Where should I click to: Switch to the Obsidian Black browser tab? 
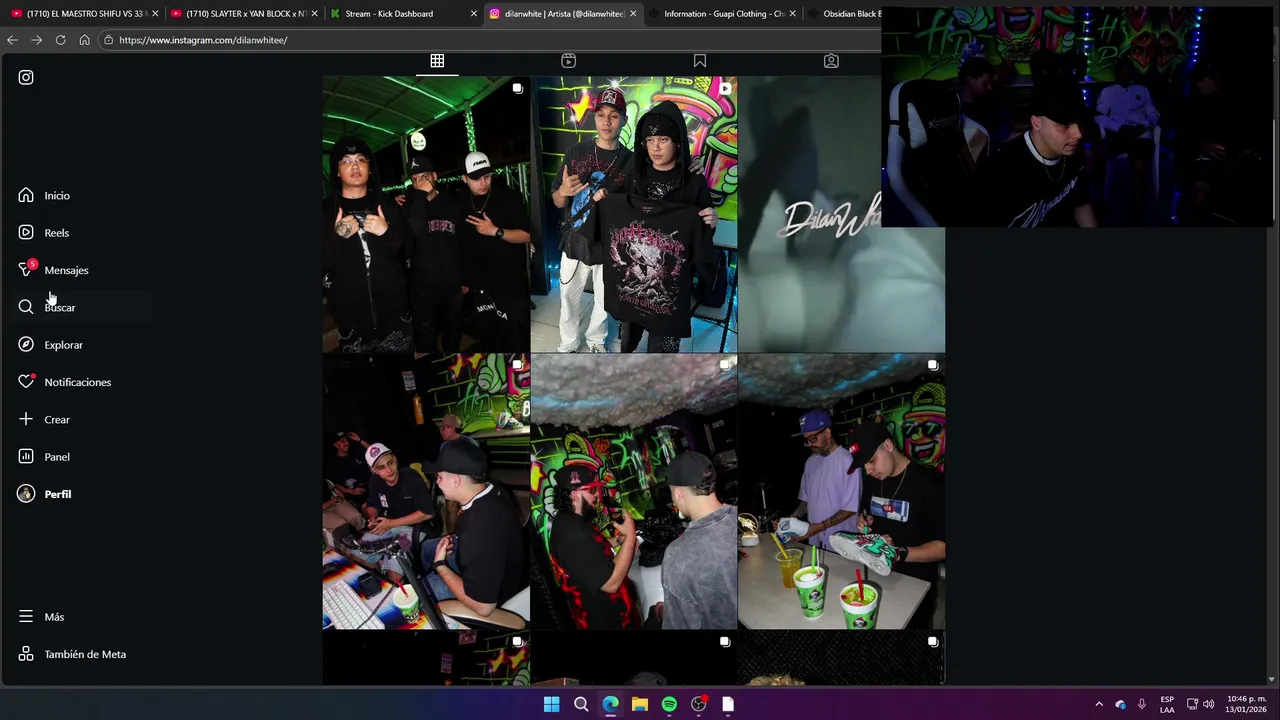843,14
